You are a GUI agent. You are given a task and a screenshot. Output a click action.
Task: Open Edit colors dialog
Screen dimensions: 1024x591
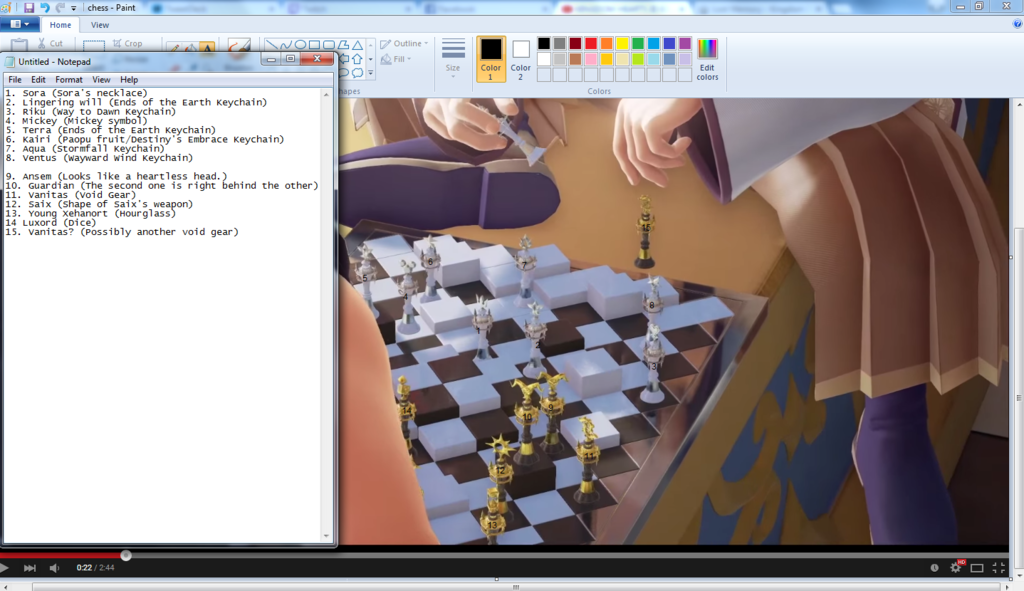707,59
